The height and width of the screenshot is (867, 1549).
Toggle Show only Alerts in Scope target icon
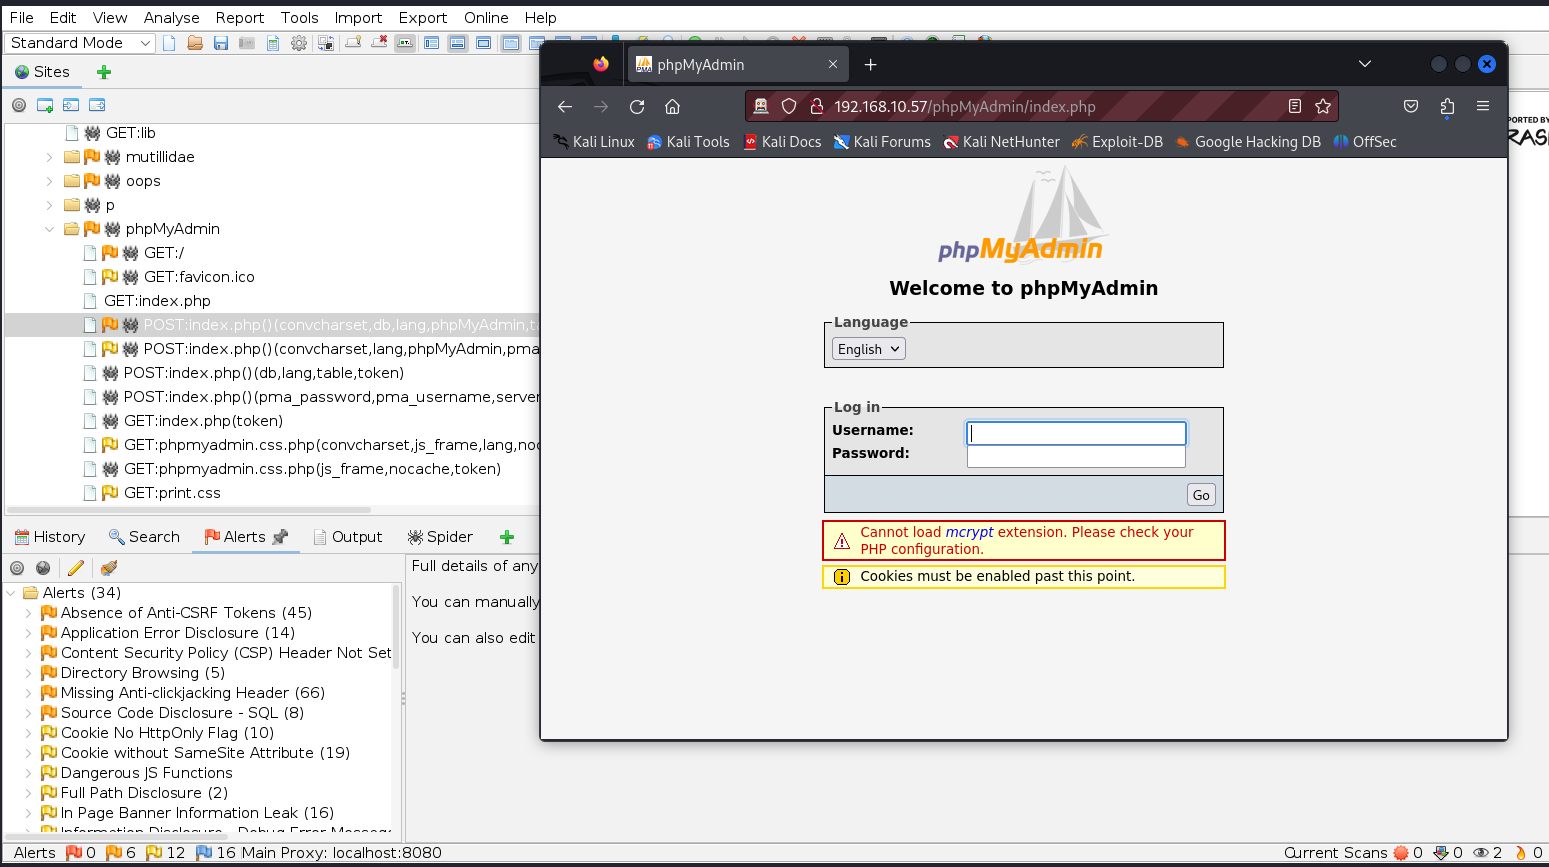(x=17, y=568)
